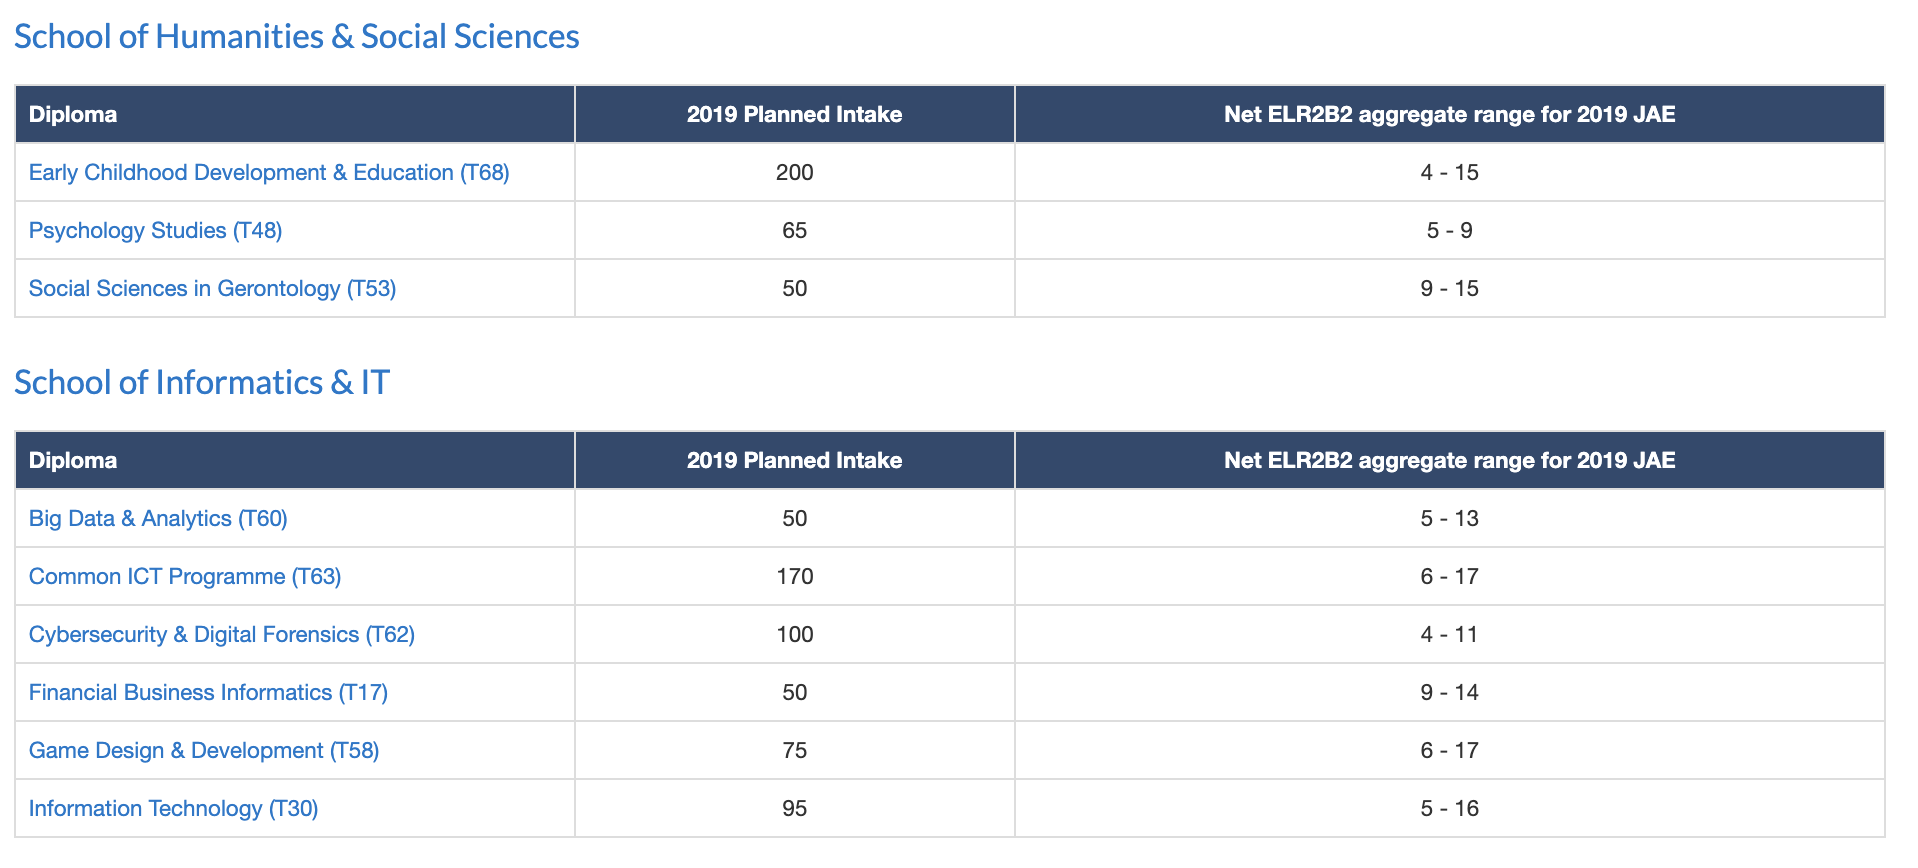Select the Information Technology (T30) diploma link

[x=173, y=809]
